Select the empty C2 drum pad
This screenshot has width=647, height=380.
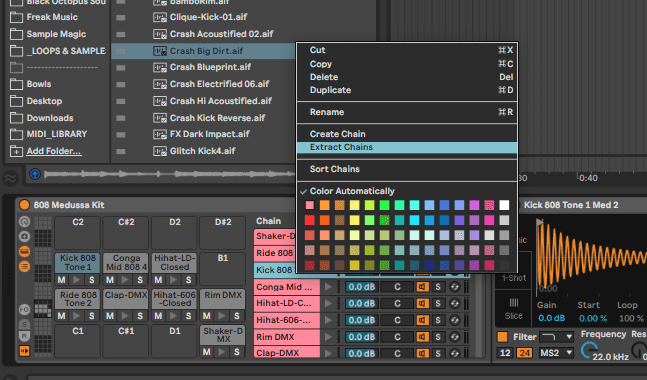coord(78,233)
